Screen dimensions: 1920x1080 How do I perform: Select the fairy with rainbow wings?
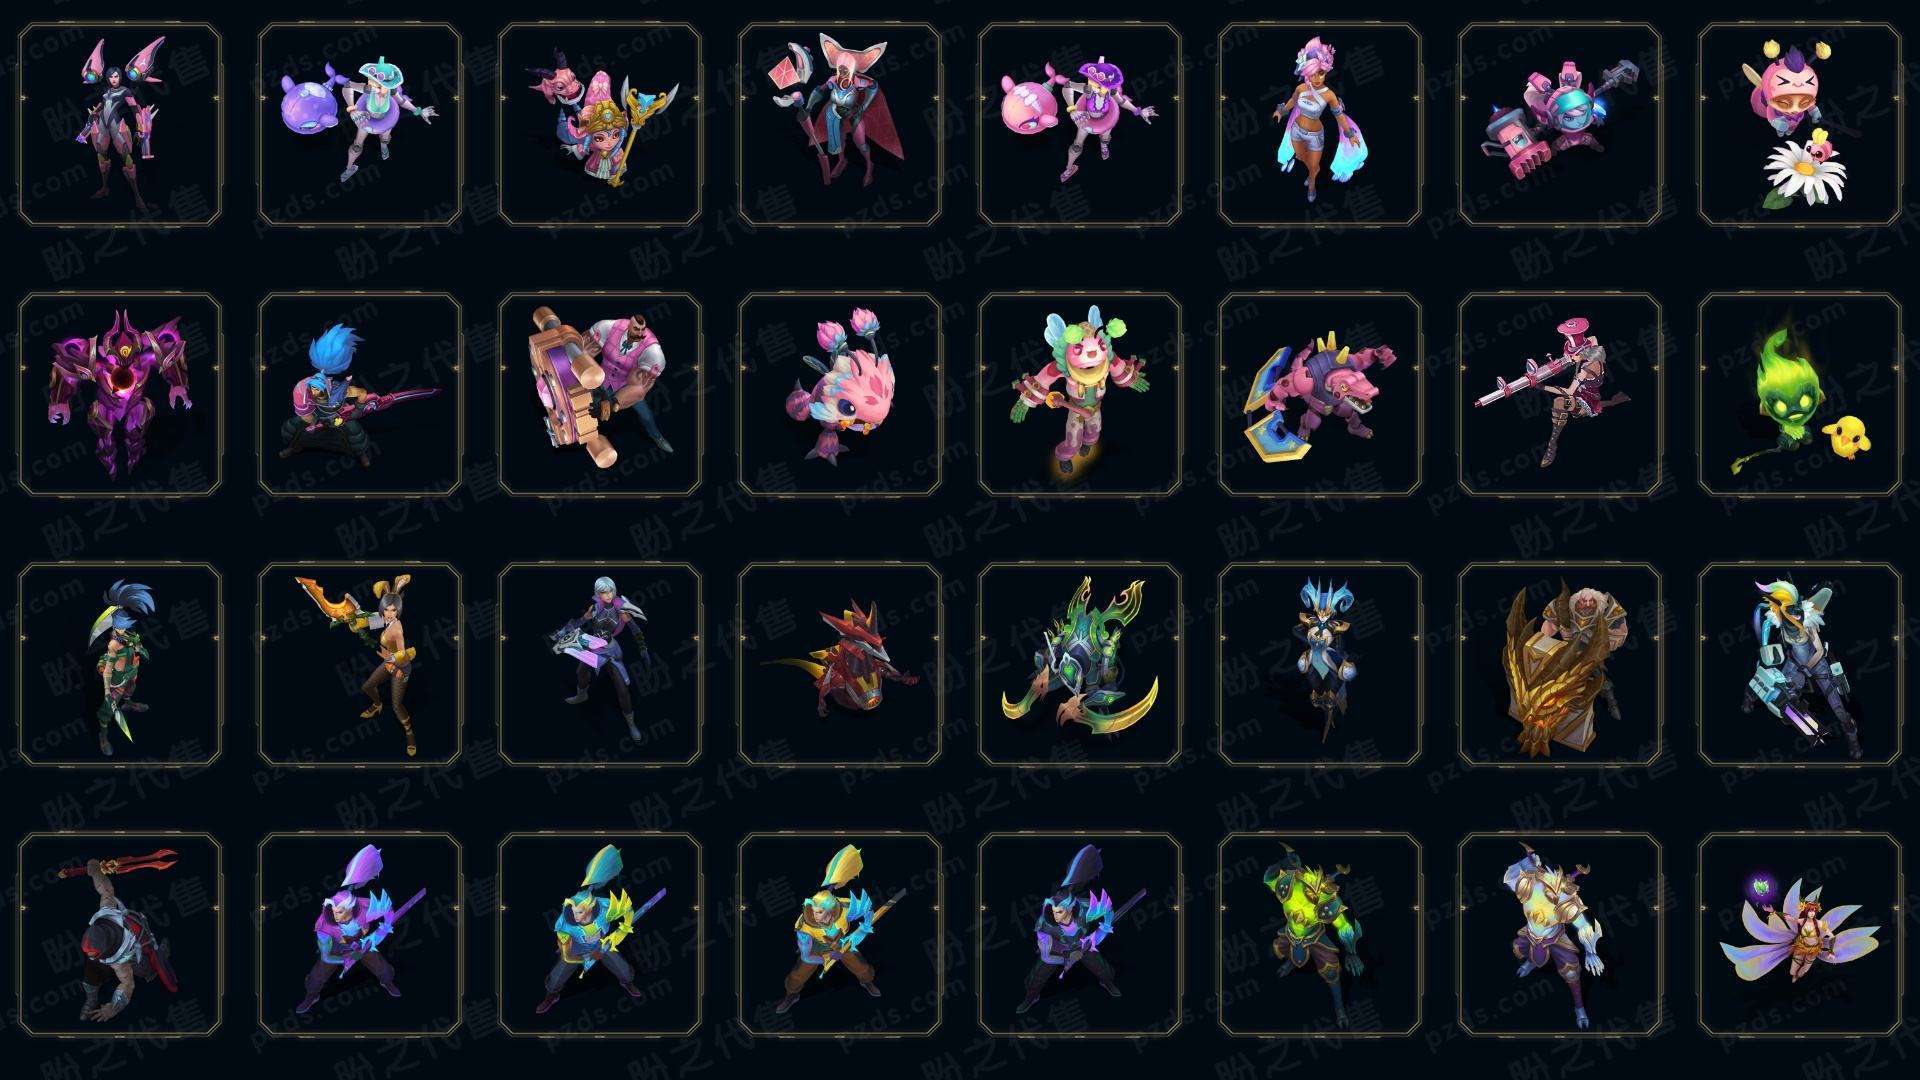click(x=1800, y=935)
